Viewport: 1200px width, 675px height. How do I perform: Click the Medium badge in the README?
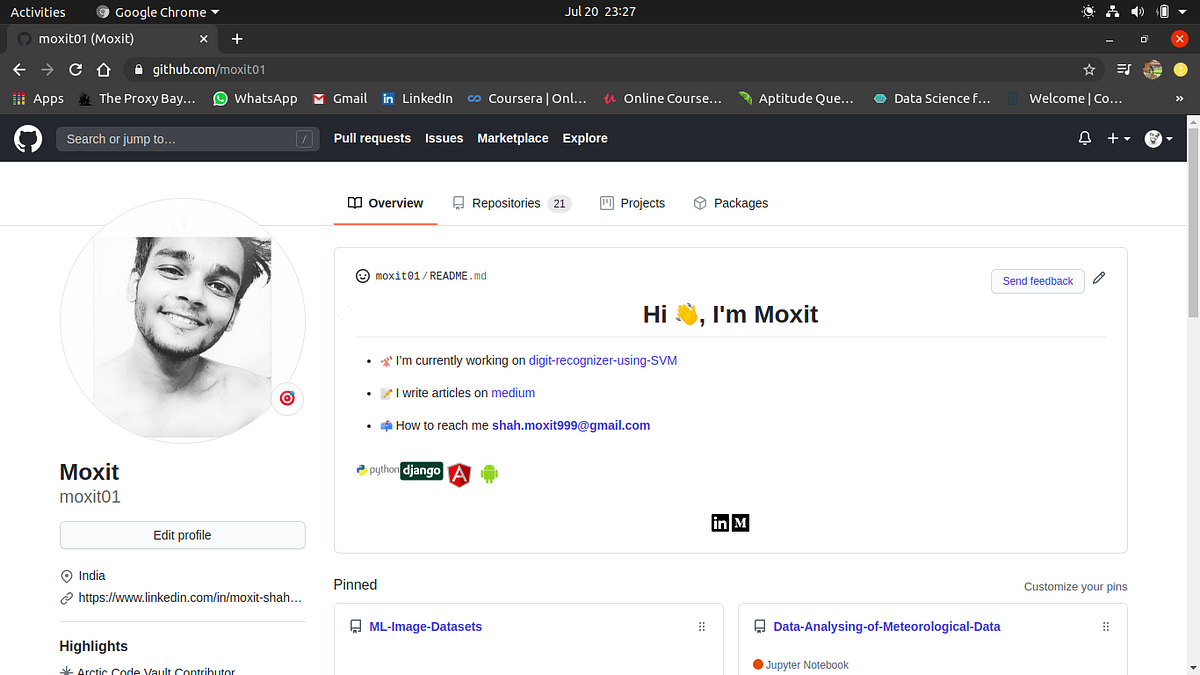coord(740,523)
